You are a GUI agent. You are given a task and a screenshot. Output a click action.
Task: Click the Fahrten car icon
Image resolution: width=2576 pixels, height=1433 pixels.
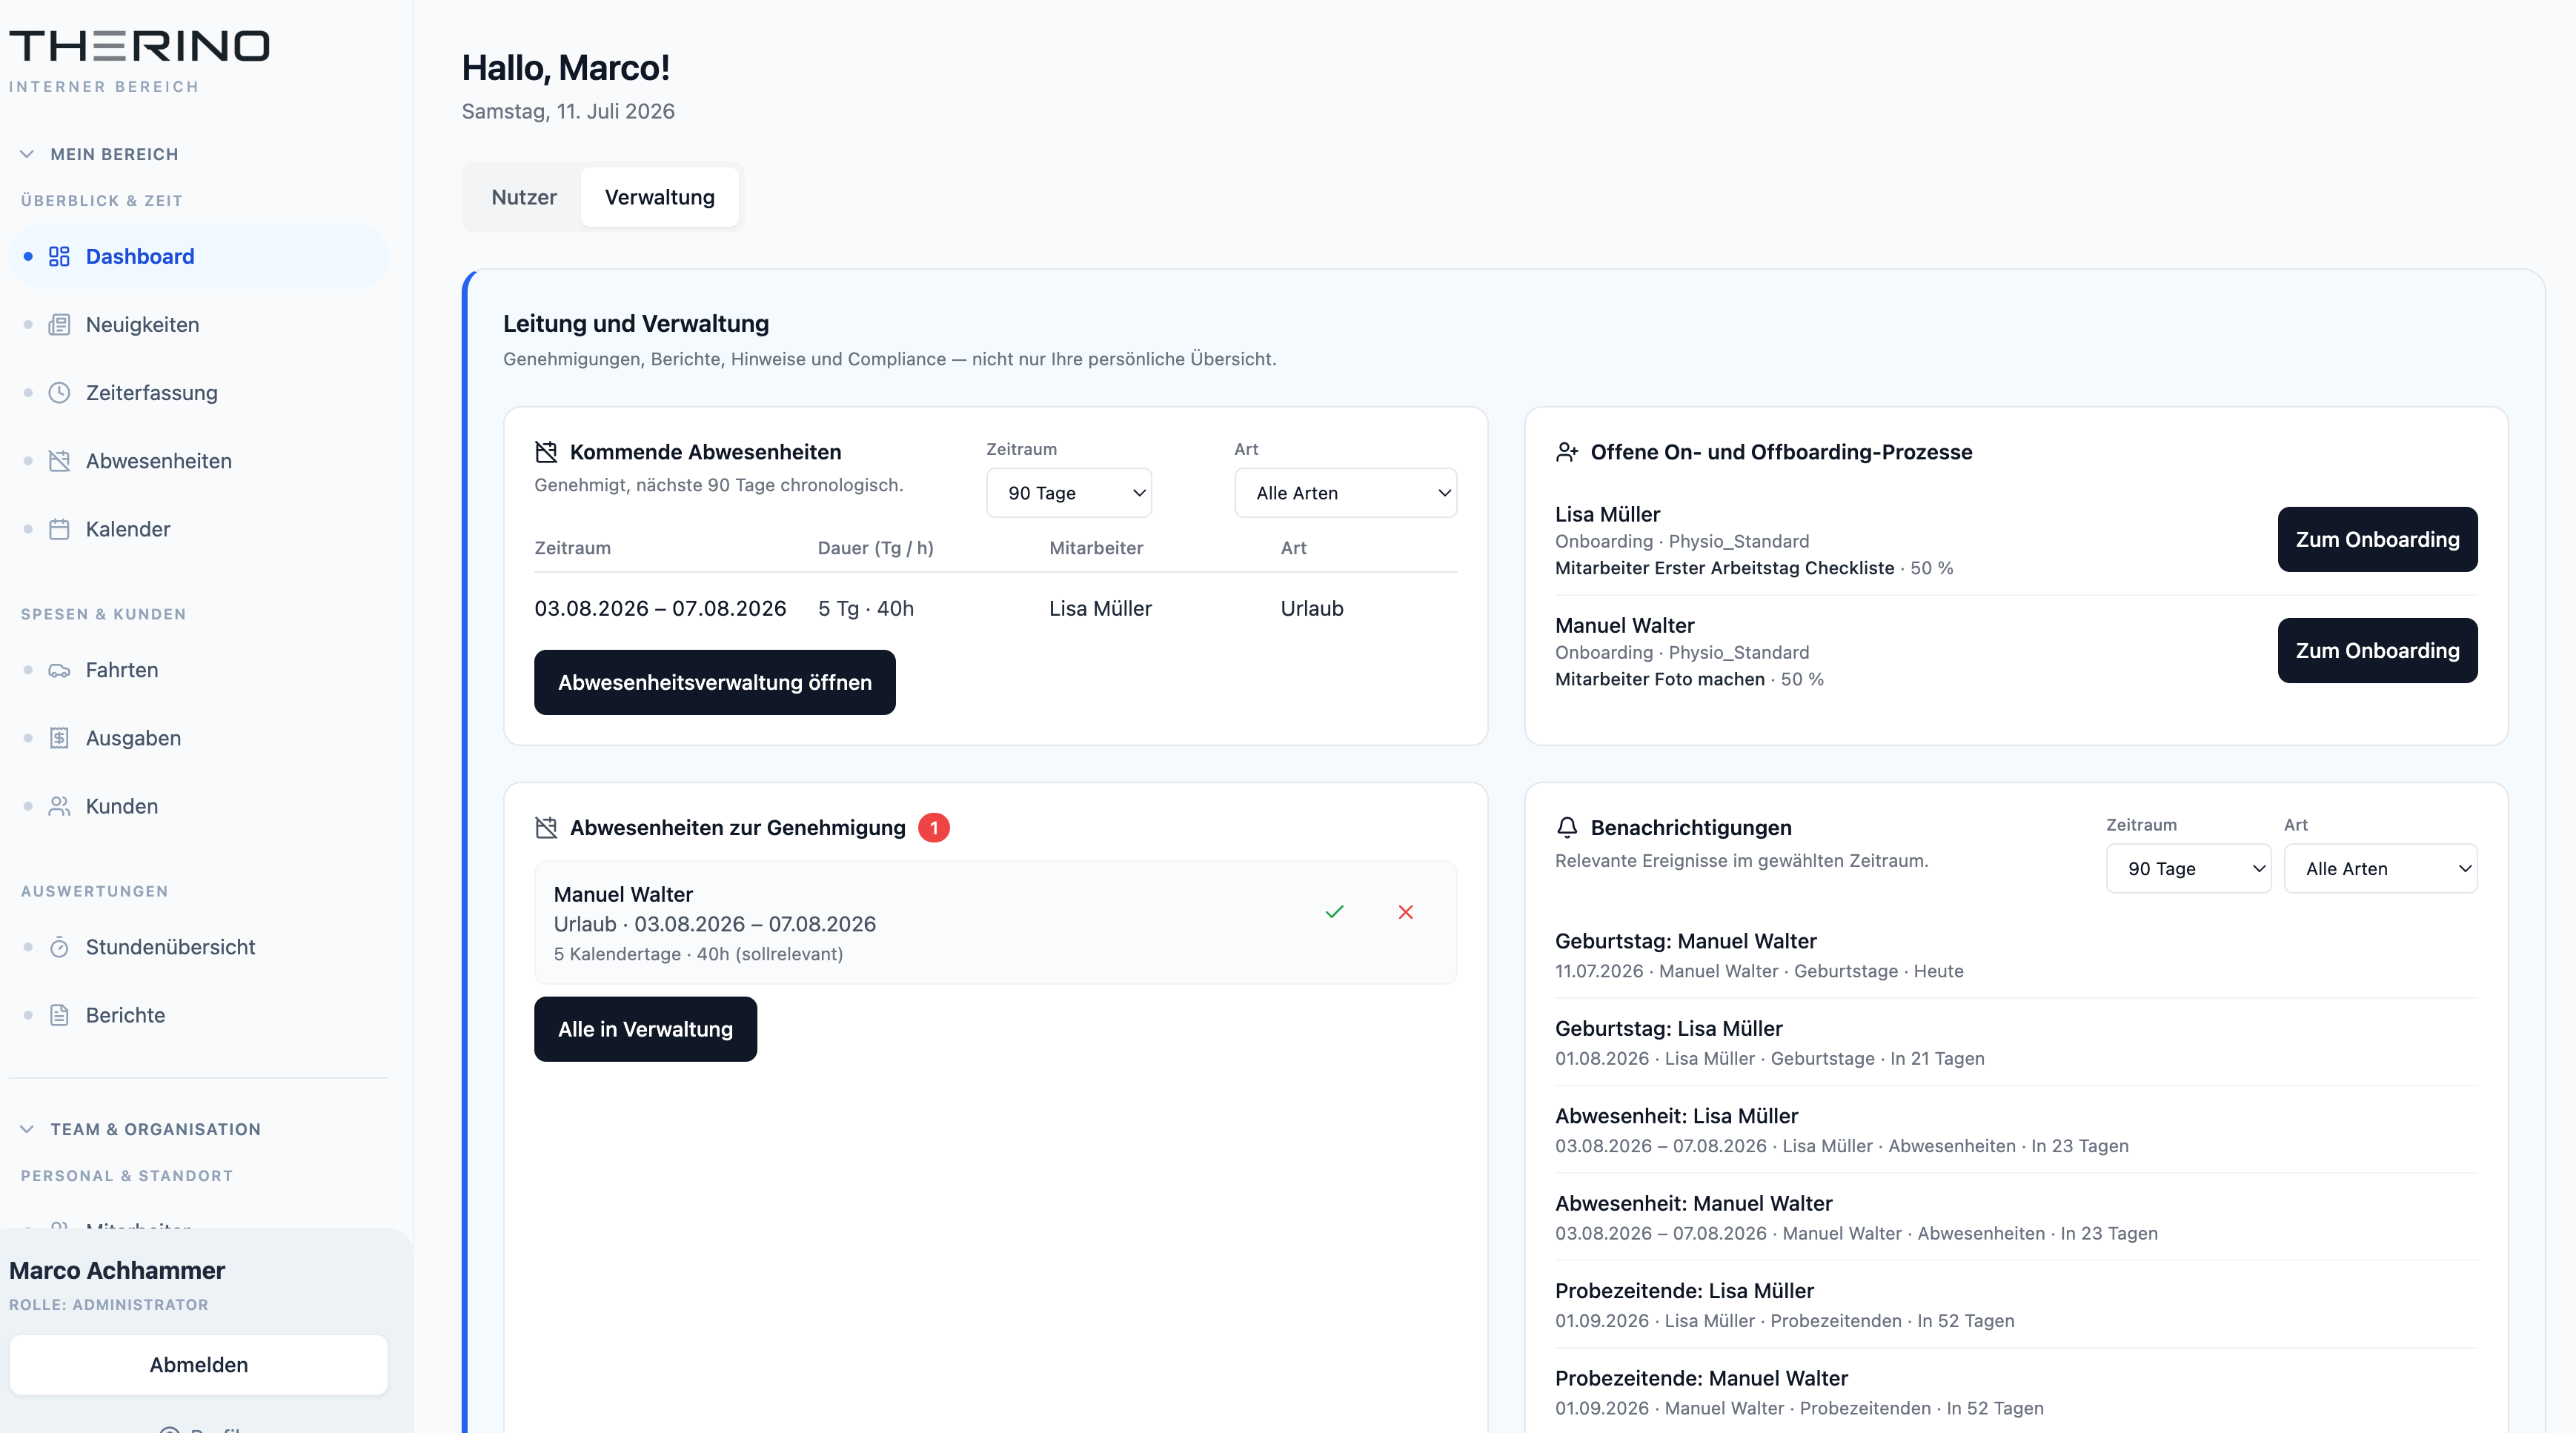coord(59,670)
